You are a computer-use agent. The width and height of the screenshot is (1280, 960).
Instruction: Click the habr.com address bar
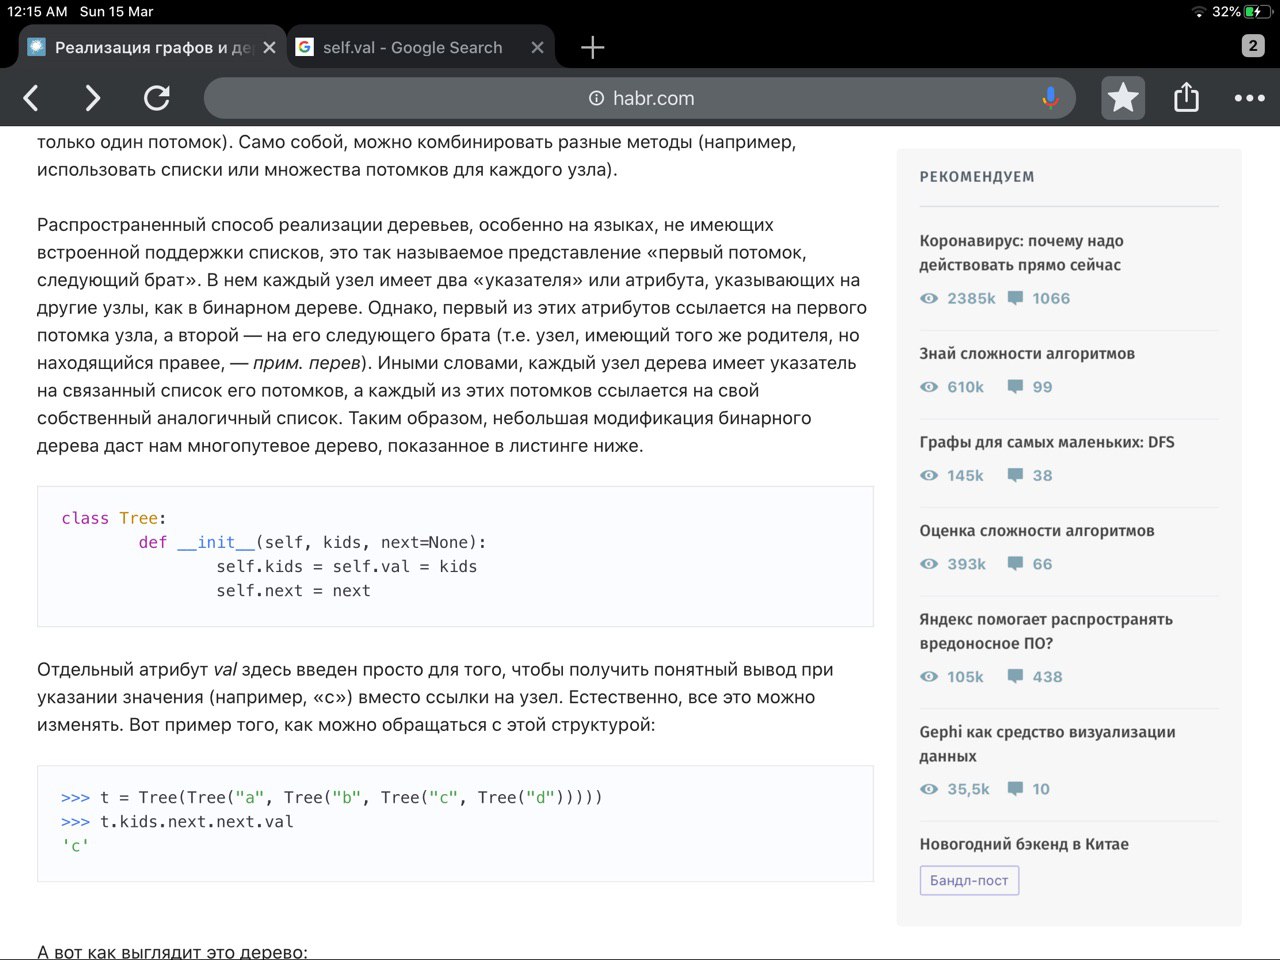640,98
